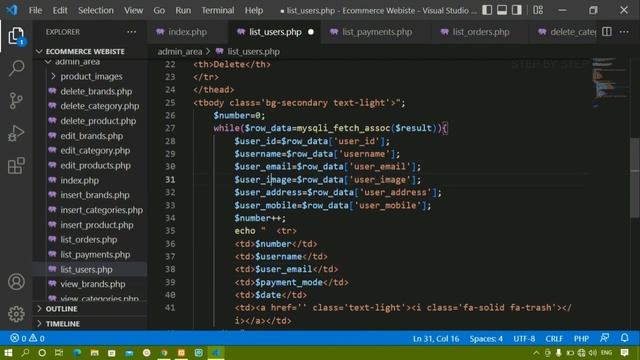Open delete_brands.php in explorer
The width and height of the screenshot is (640, 360).
(96, 91)
